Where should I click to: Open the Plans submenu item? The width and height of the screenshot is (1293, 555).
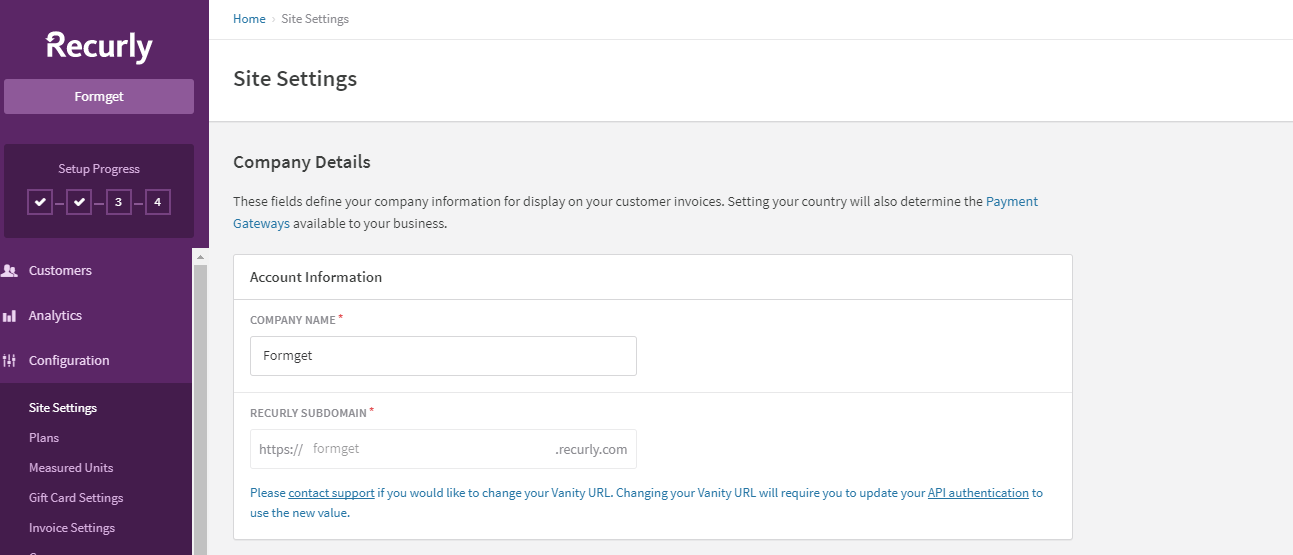44,438
